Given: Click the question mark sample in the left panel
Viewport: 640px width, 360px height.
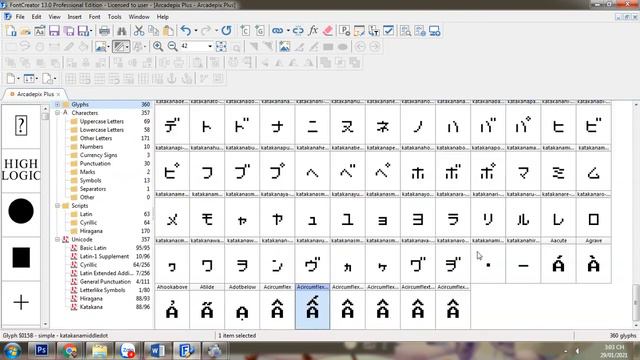Looking at the screenshot, I should point(21,125).
